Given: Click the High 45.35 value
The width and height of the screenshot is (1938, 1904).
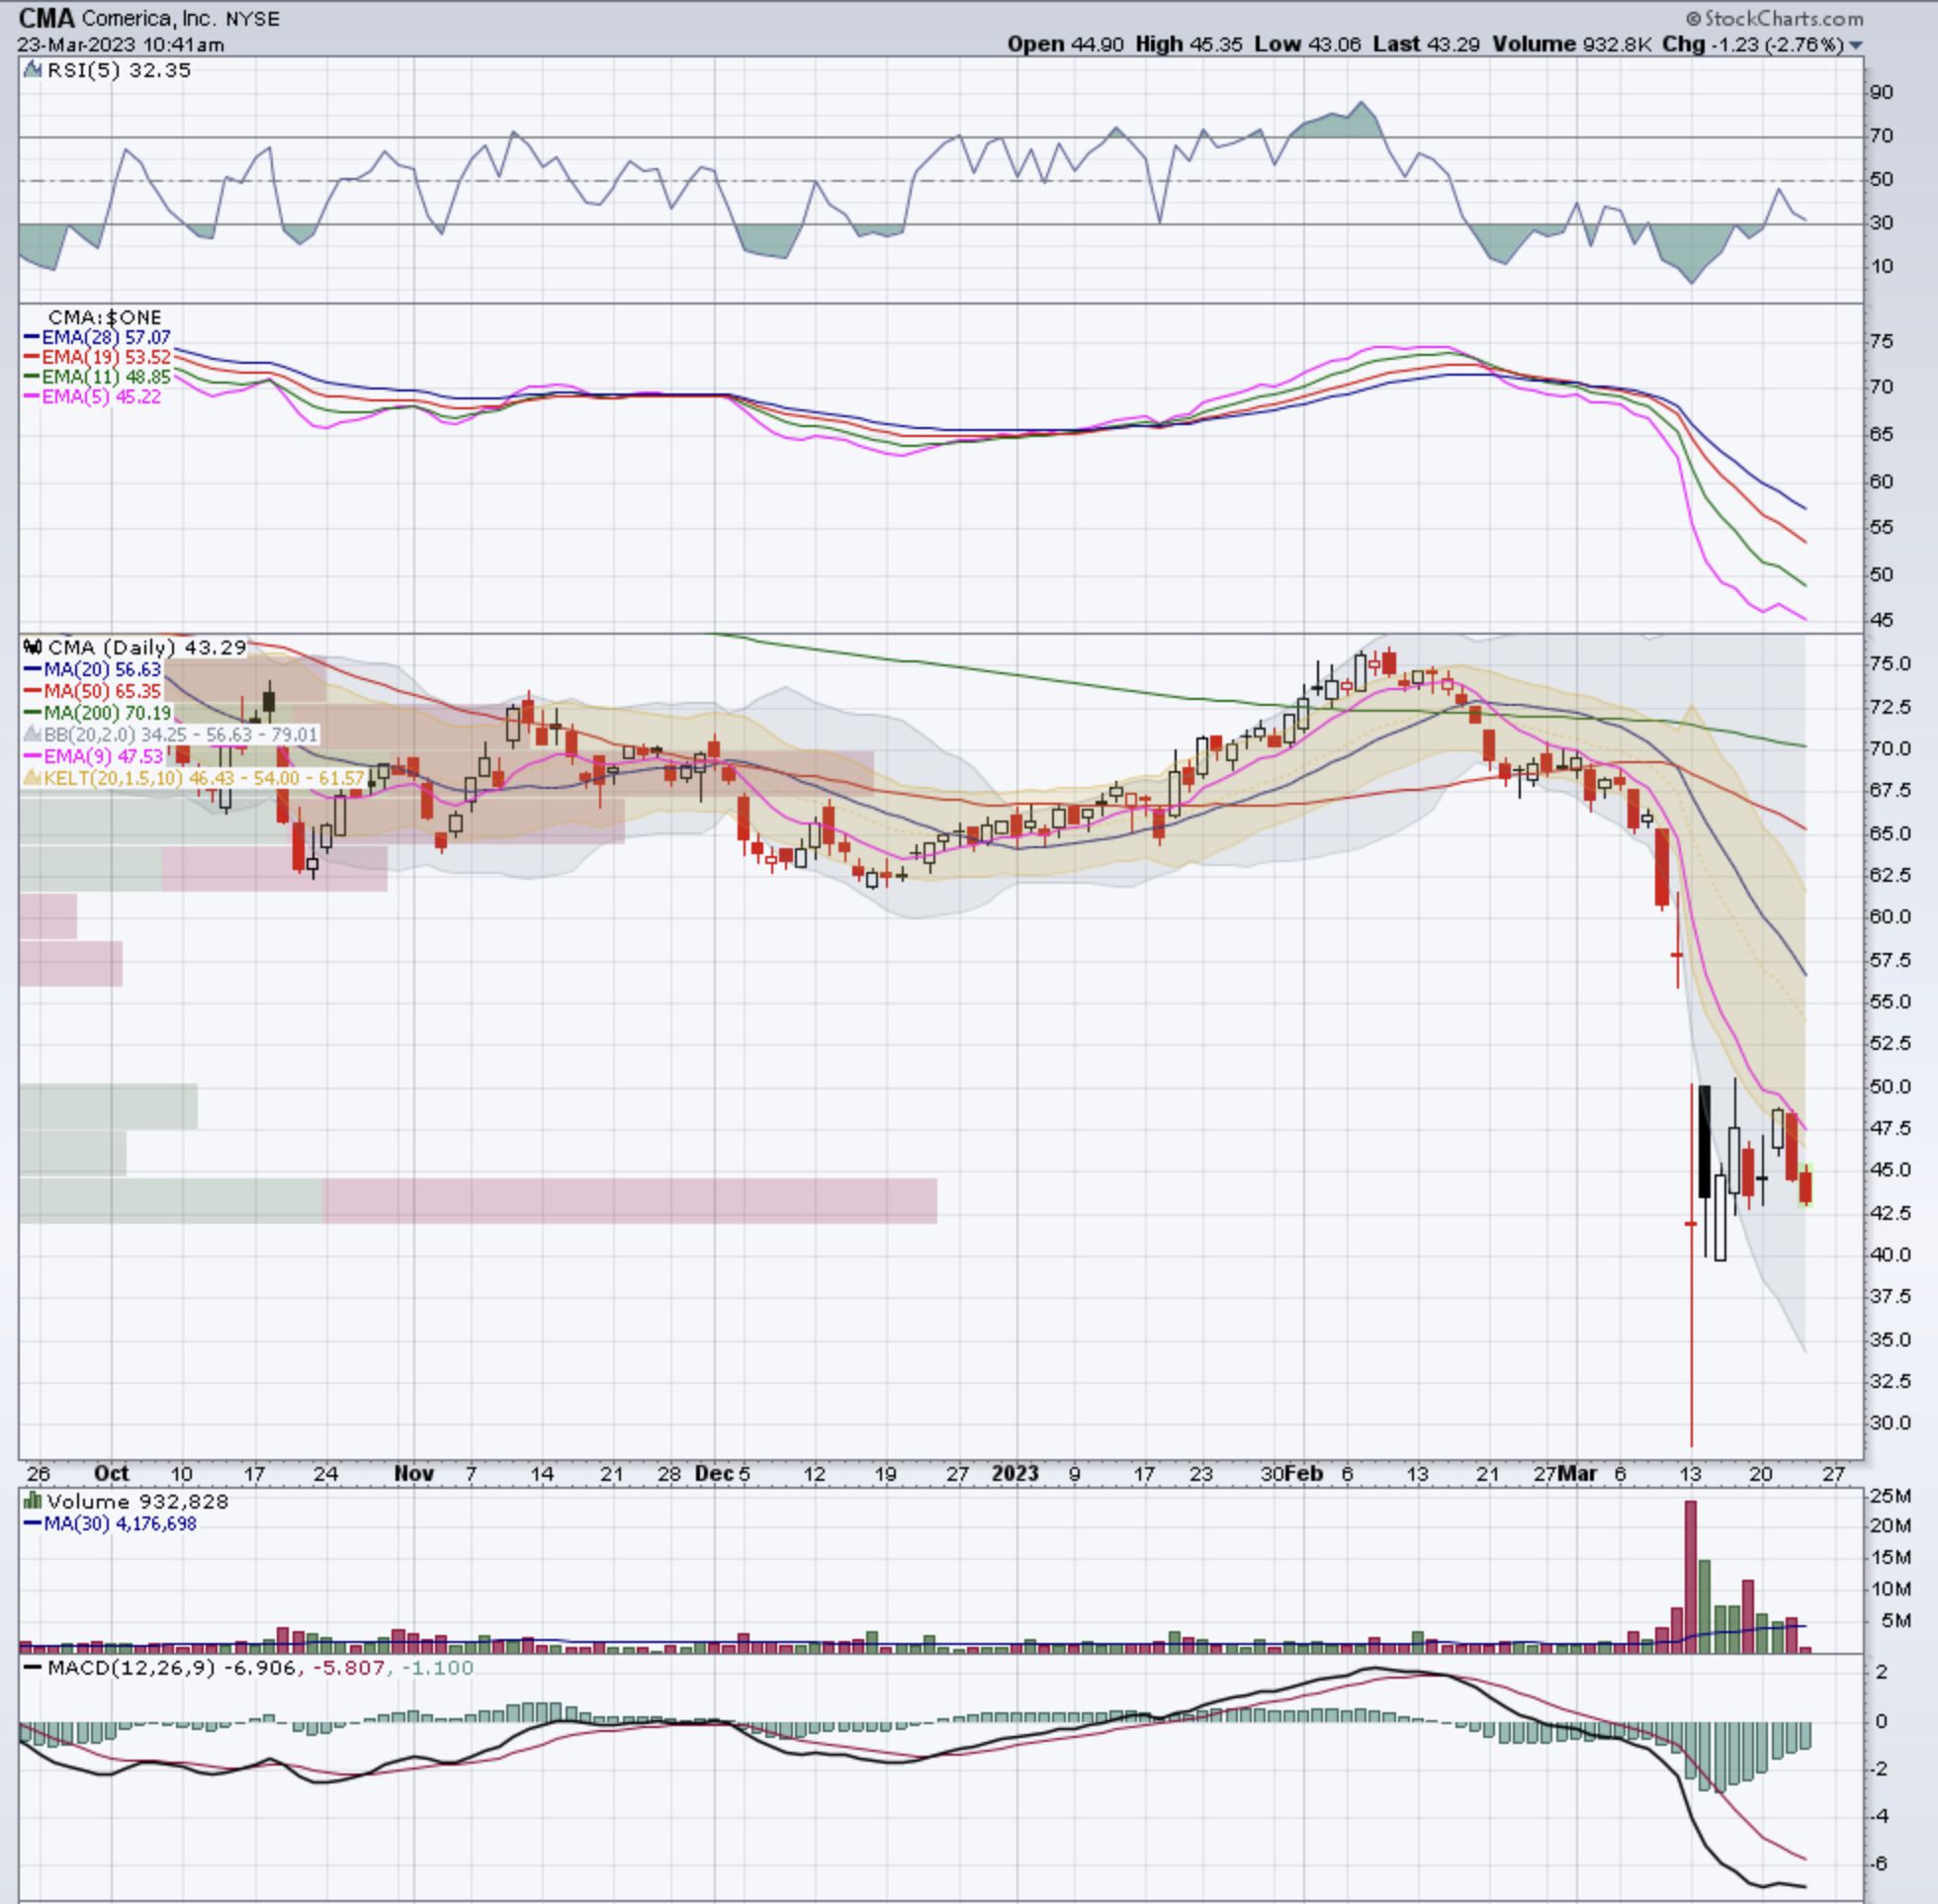Looking at the screenshot, I should [1189, 45].
